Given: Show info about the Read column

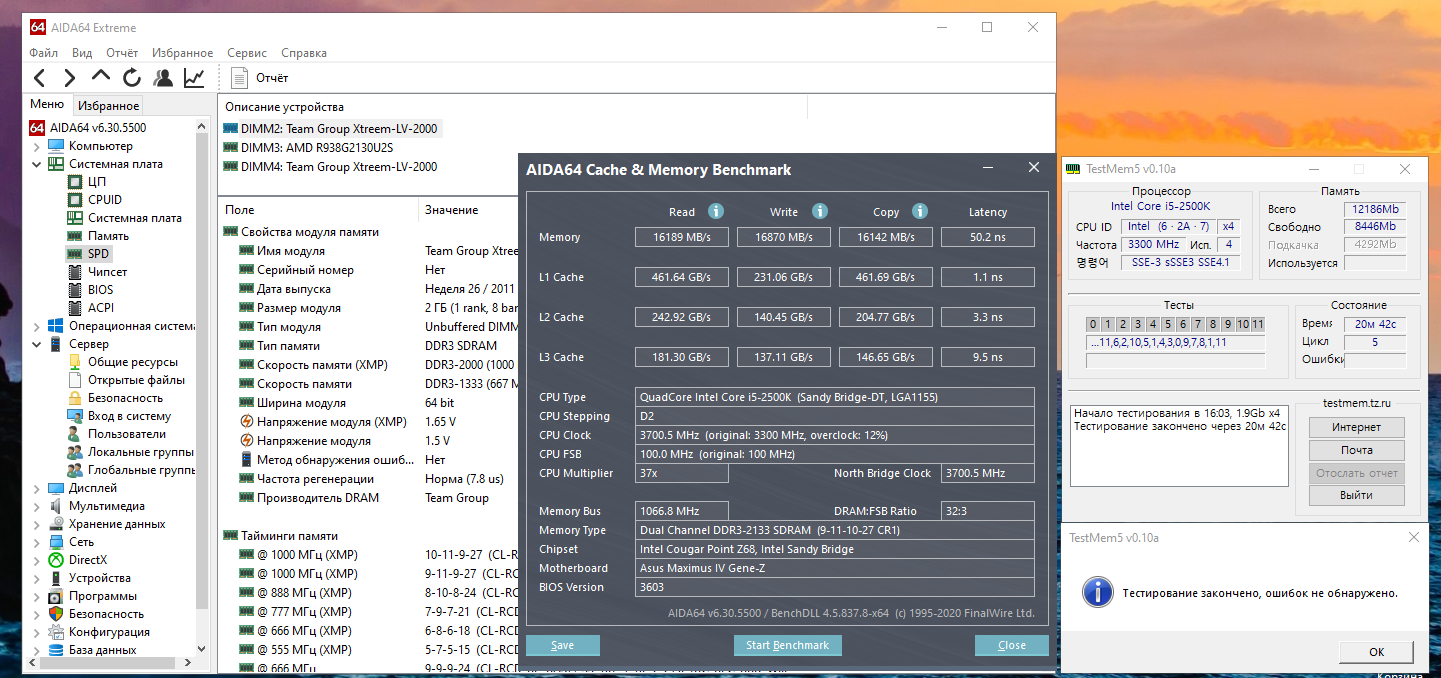Looking at the screenshot, I should [x=716, y=211].
